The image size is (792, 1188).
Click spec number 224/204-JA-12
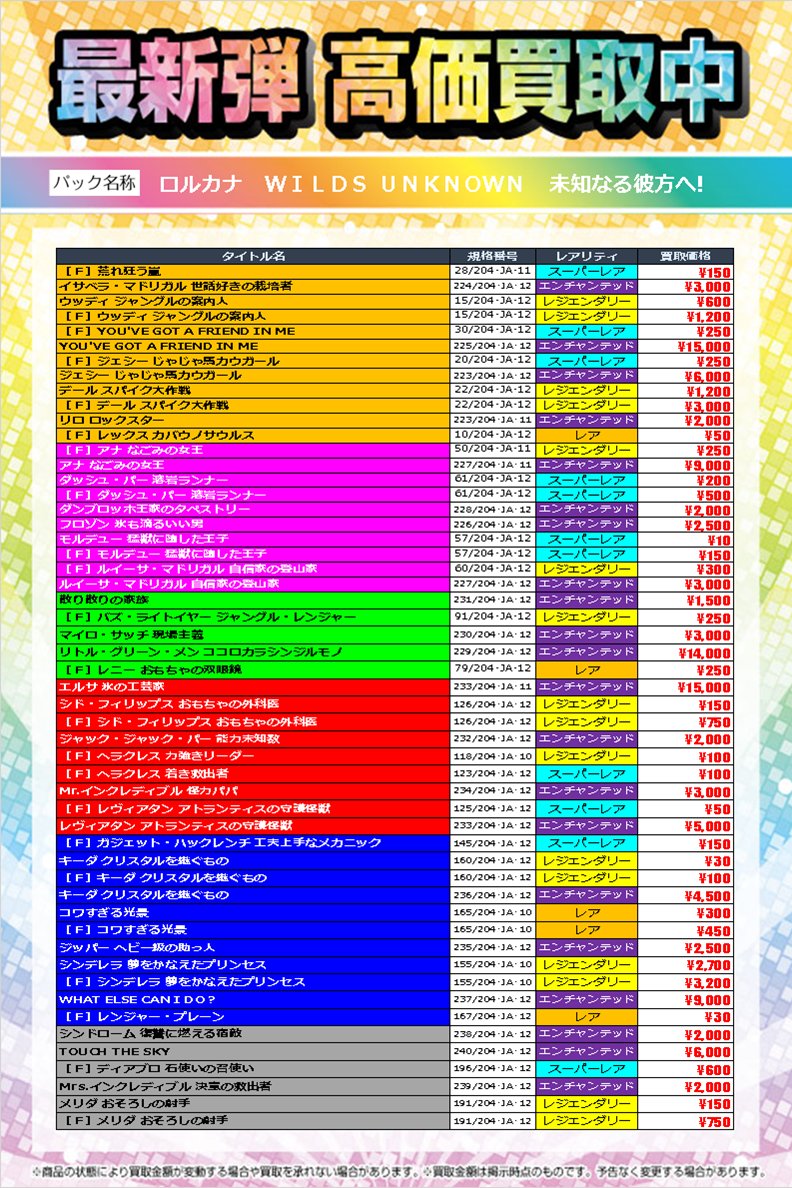tap(493, 286)
